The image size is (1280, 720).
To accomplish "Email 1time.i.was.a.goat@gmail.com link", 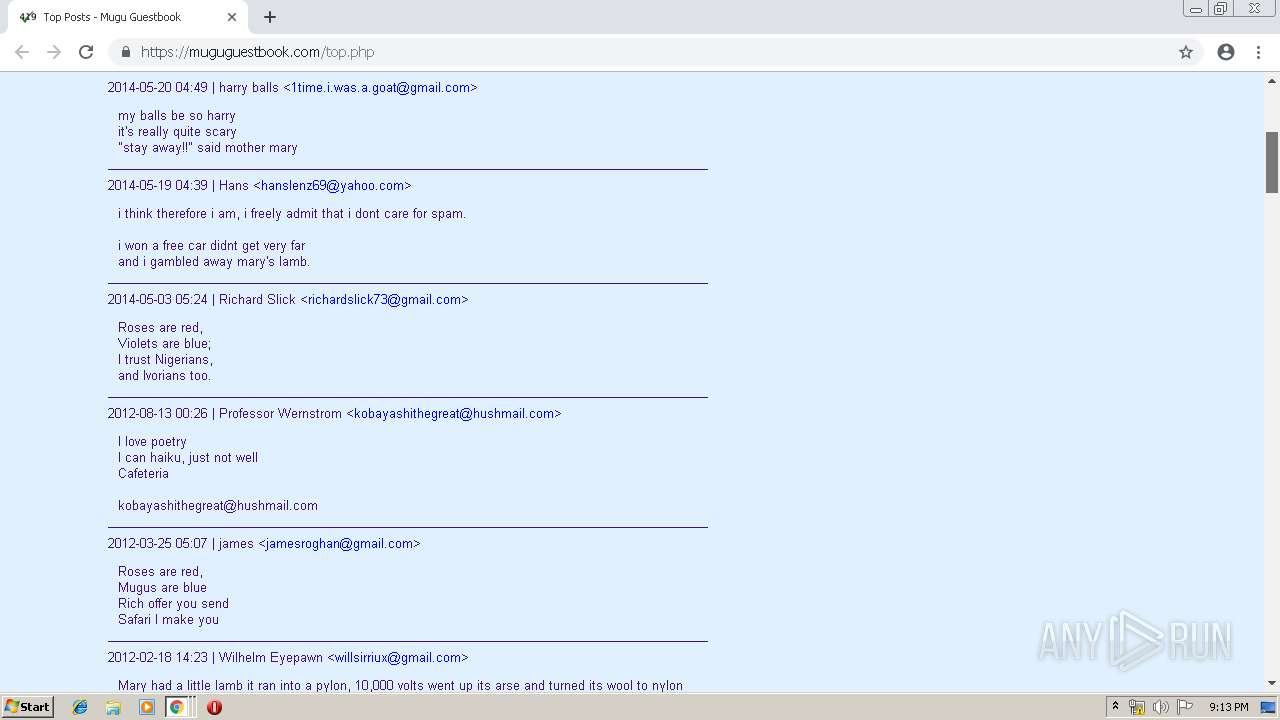I will [380, 88].
